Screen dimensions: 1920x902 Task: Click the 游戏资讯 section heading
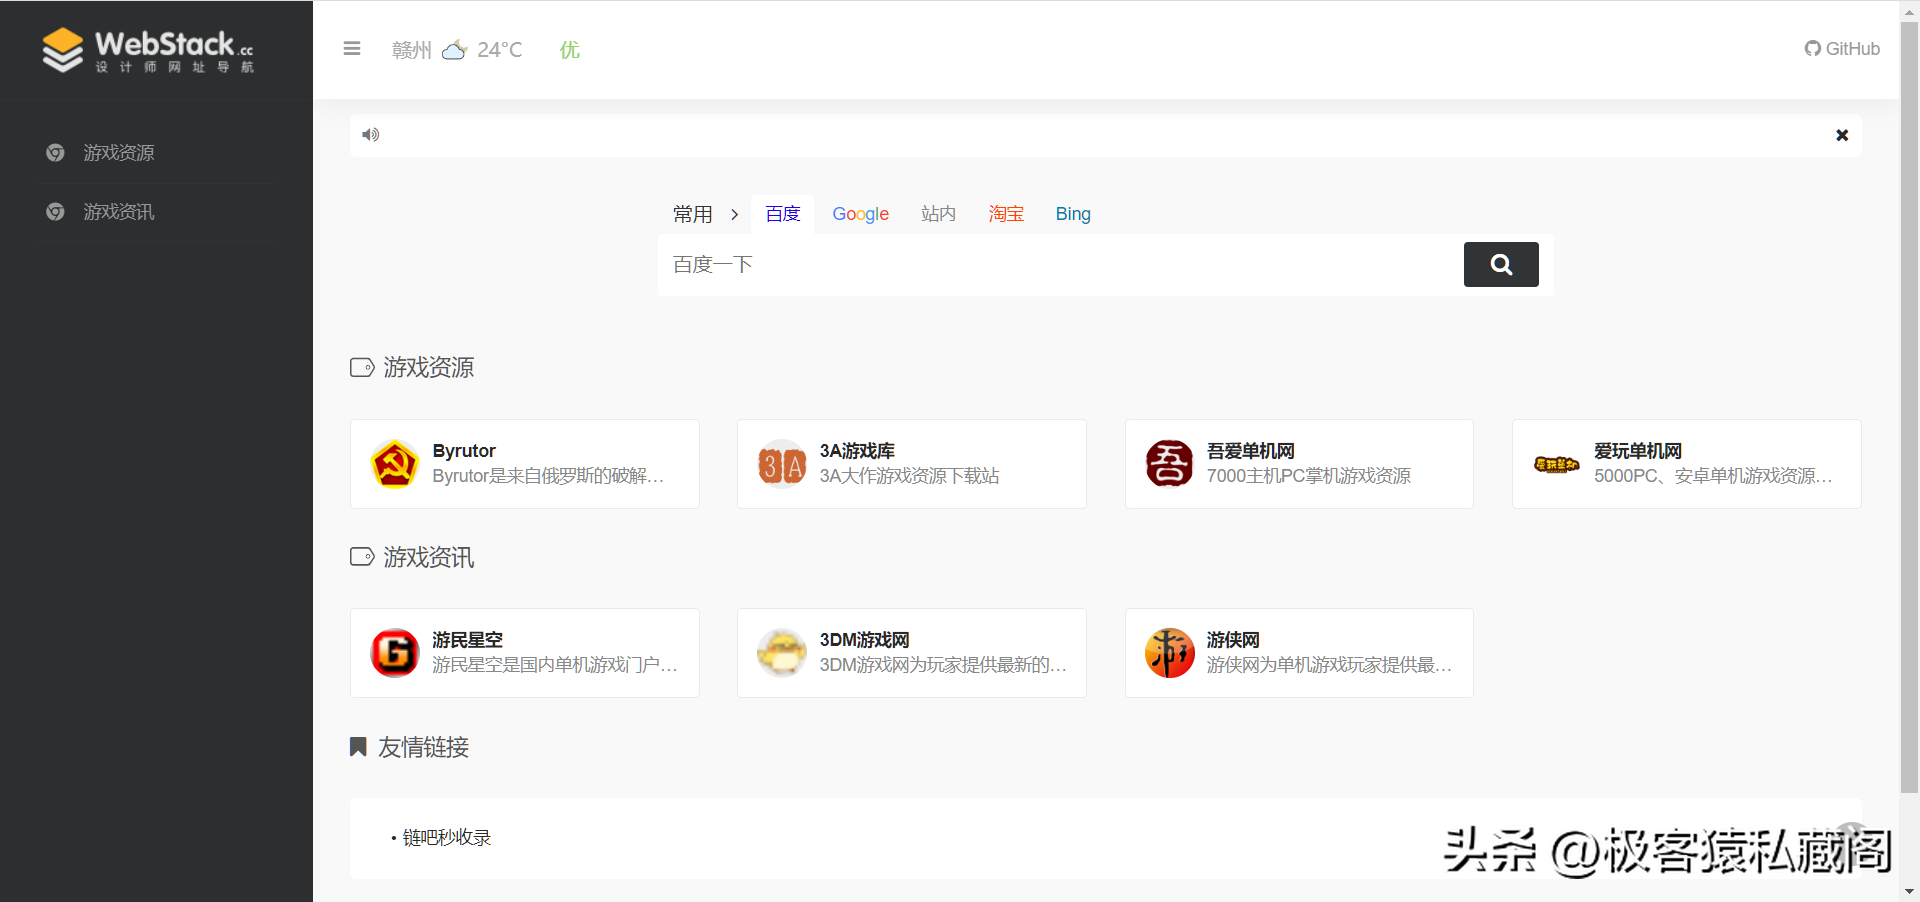[x=429, y=557]
